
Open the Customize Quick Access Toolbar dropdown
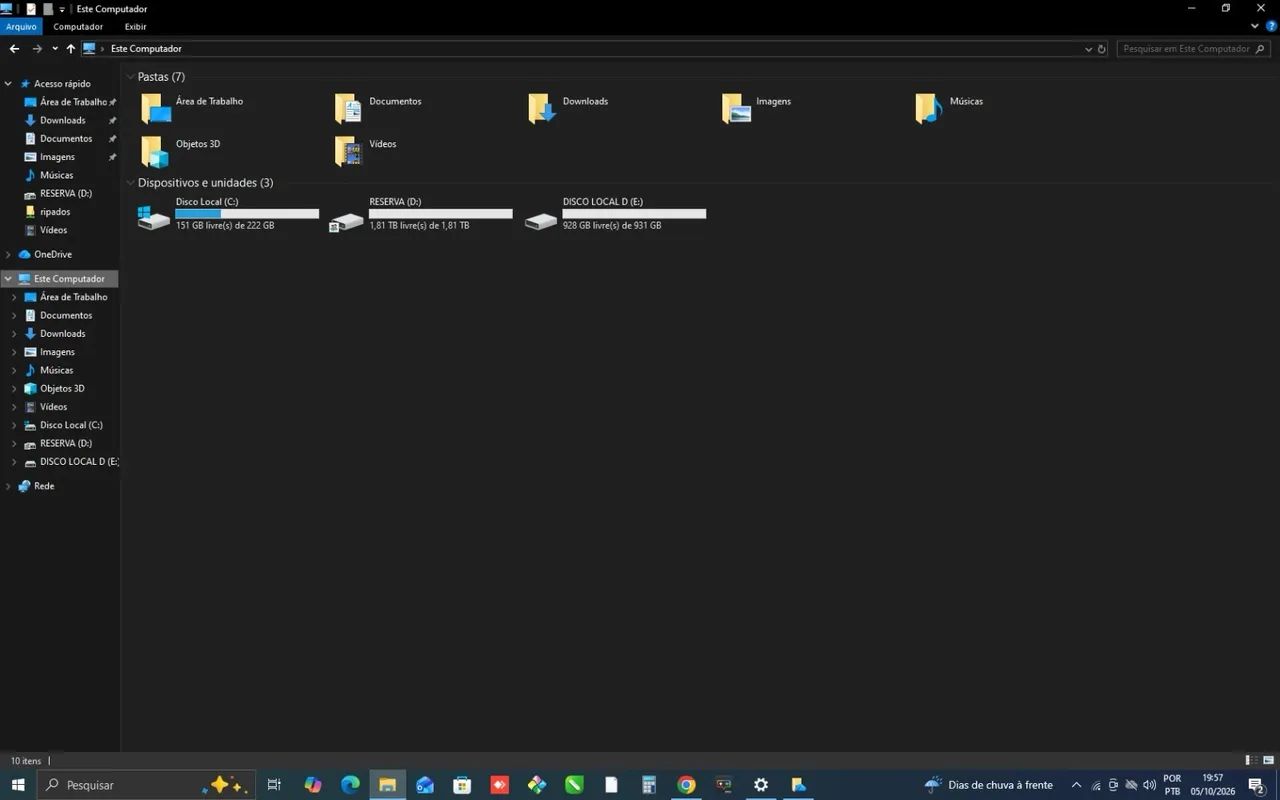click(62, 9)
